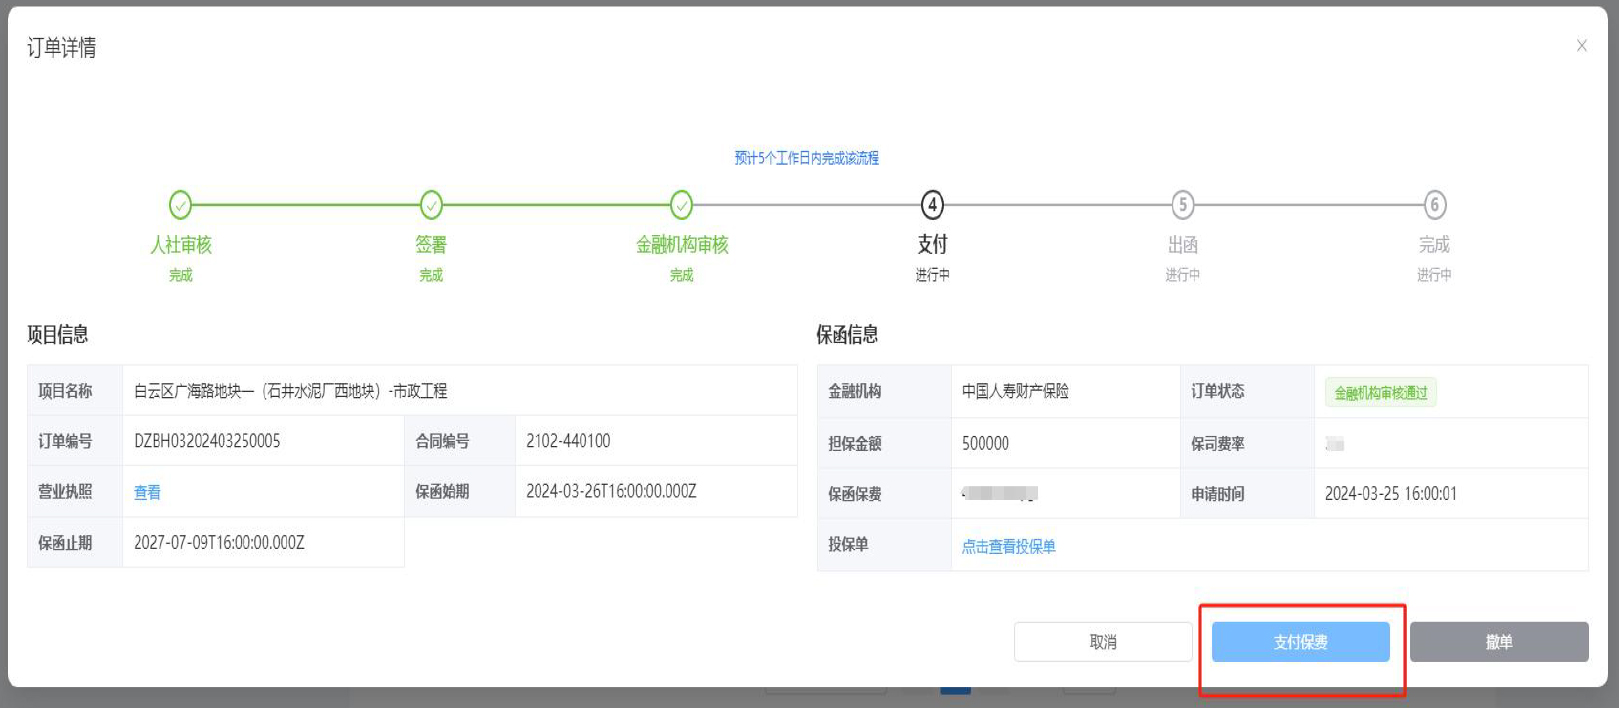Click the step 6 完成 circle icon

click(1435, 205)
